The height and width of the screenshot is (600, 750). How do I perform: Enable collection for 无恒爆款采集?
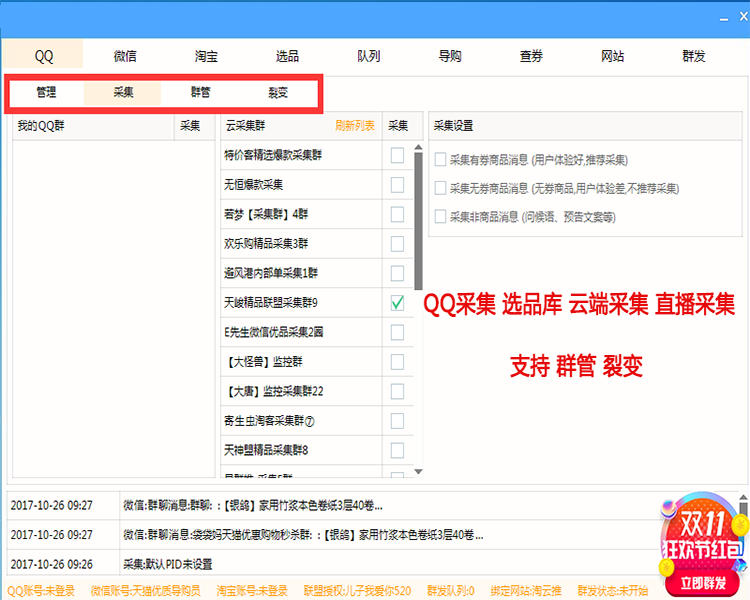(397, 185)
